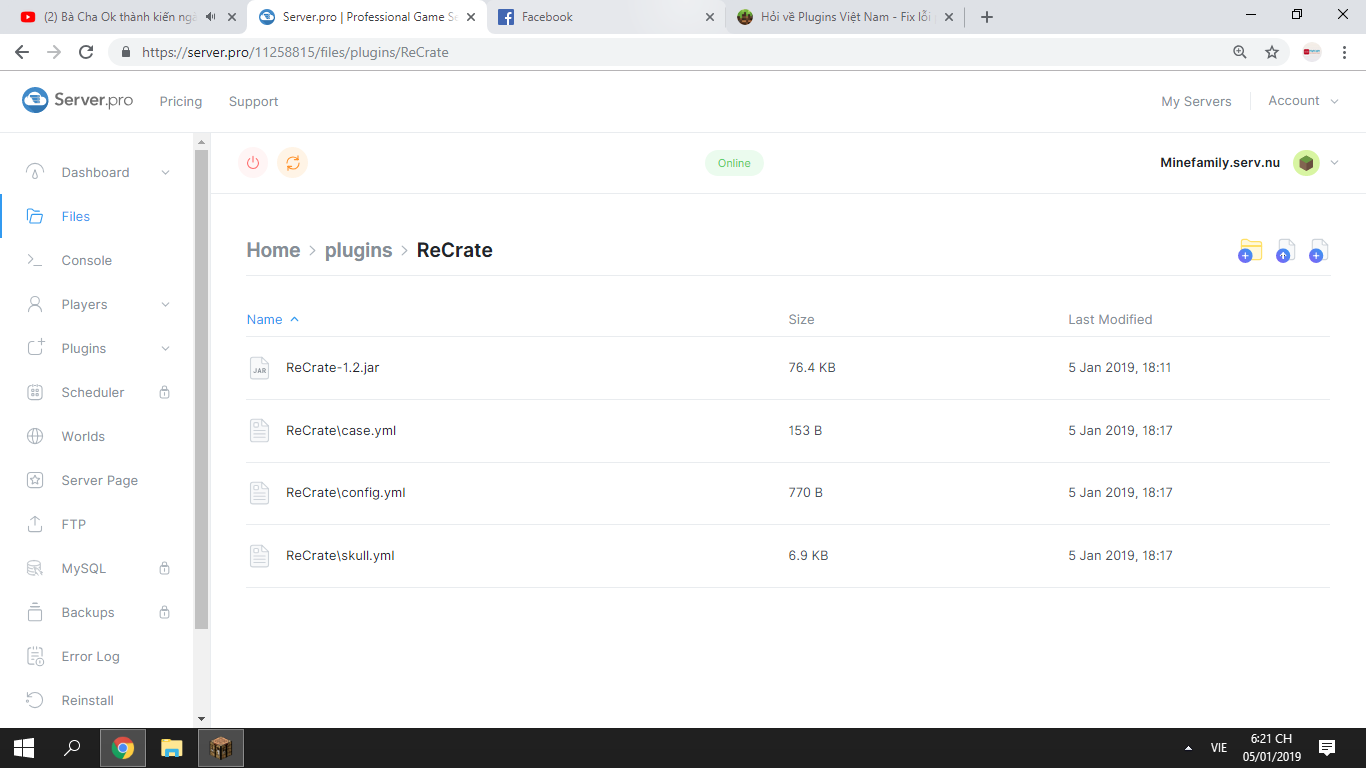Image resolution: width=1366 pixels, height=768 pixels.
Task: Click the browser address bar URL
Action: pos(295,52)
